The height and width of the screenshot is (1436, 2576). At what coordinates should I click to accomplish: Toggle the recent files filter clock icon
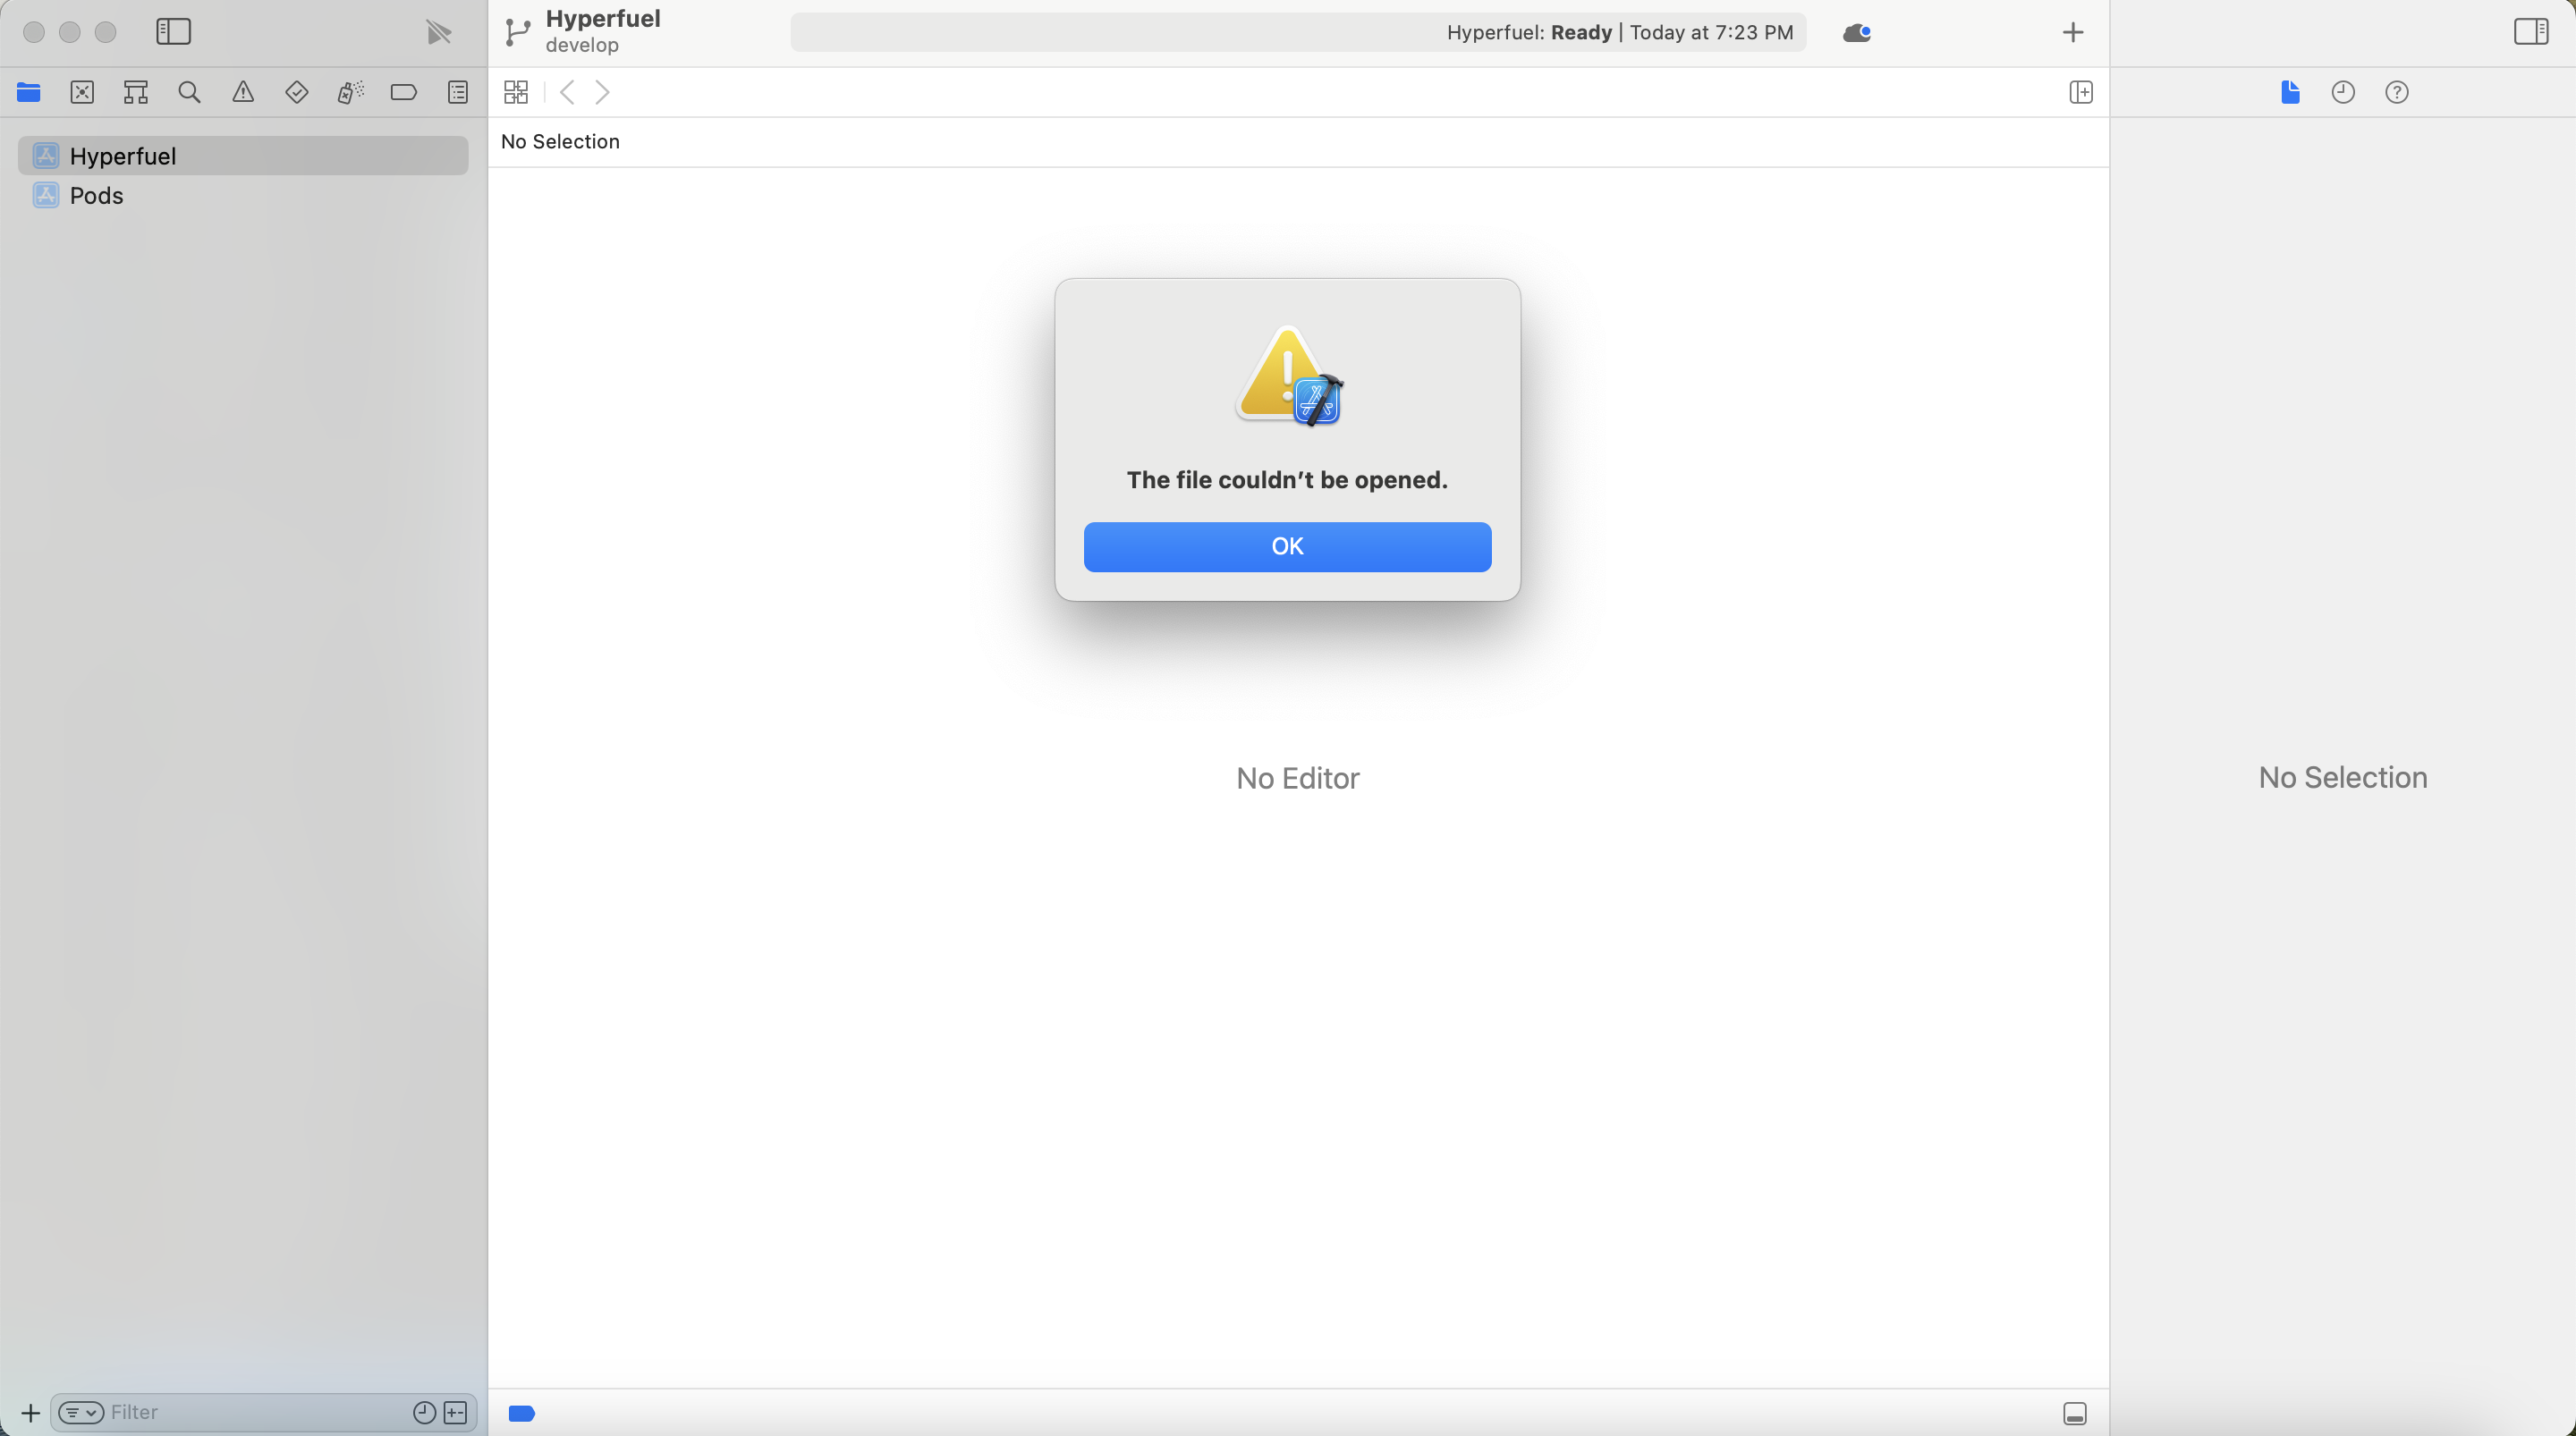click(x=424, y=1412)
